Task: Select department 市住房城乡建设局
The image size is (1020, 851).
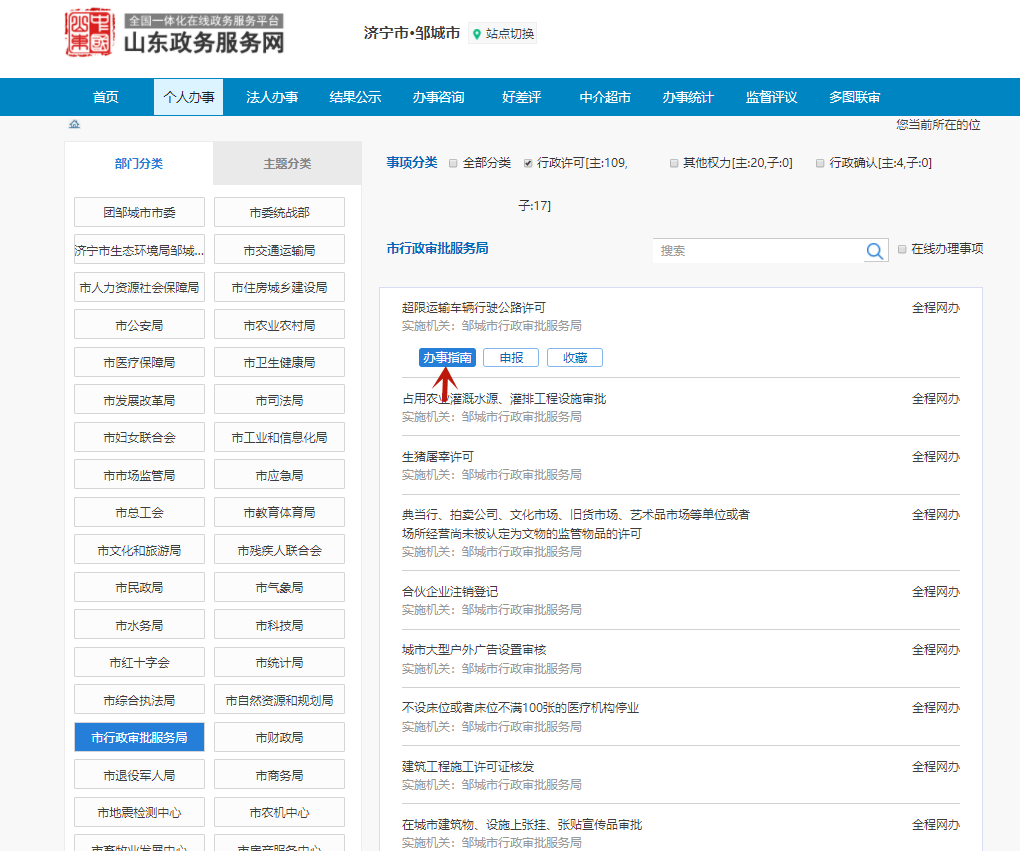Action: pos(280,288)
